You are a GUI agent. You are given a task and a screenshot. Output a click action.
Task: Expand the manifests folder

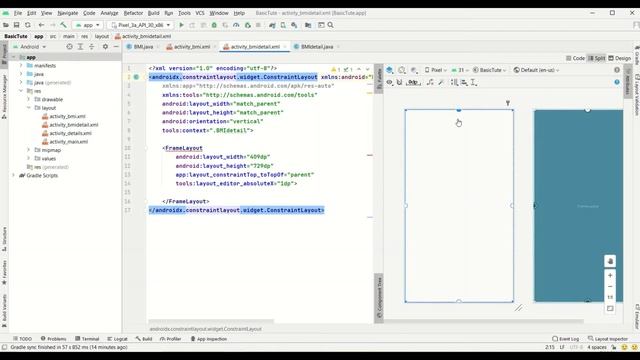coord(21,65)
